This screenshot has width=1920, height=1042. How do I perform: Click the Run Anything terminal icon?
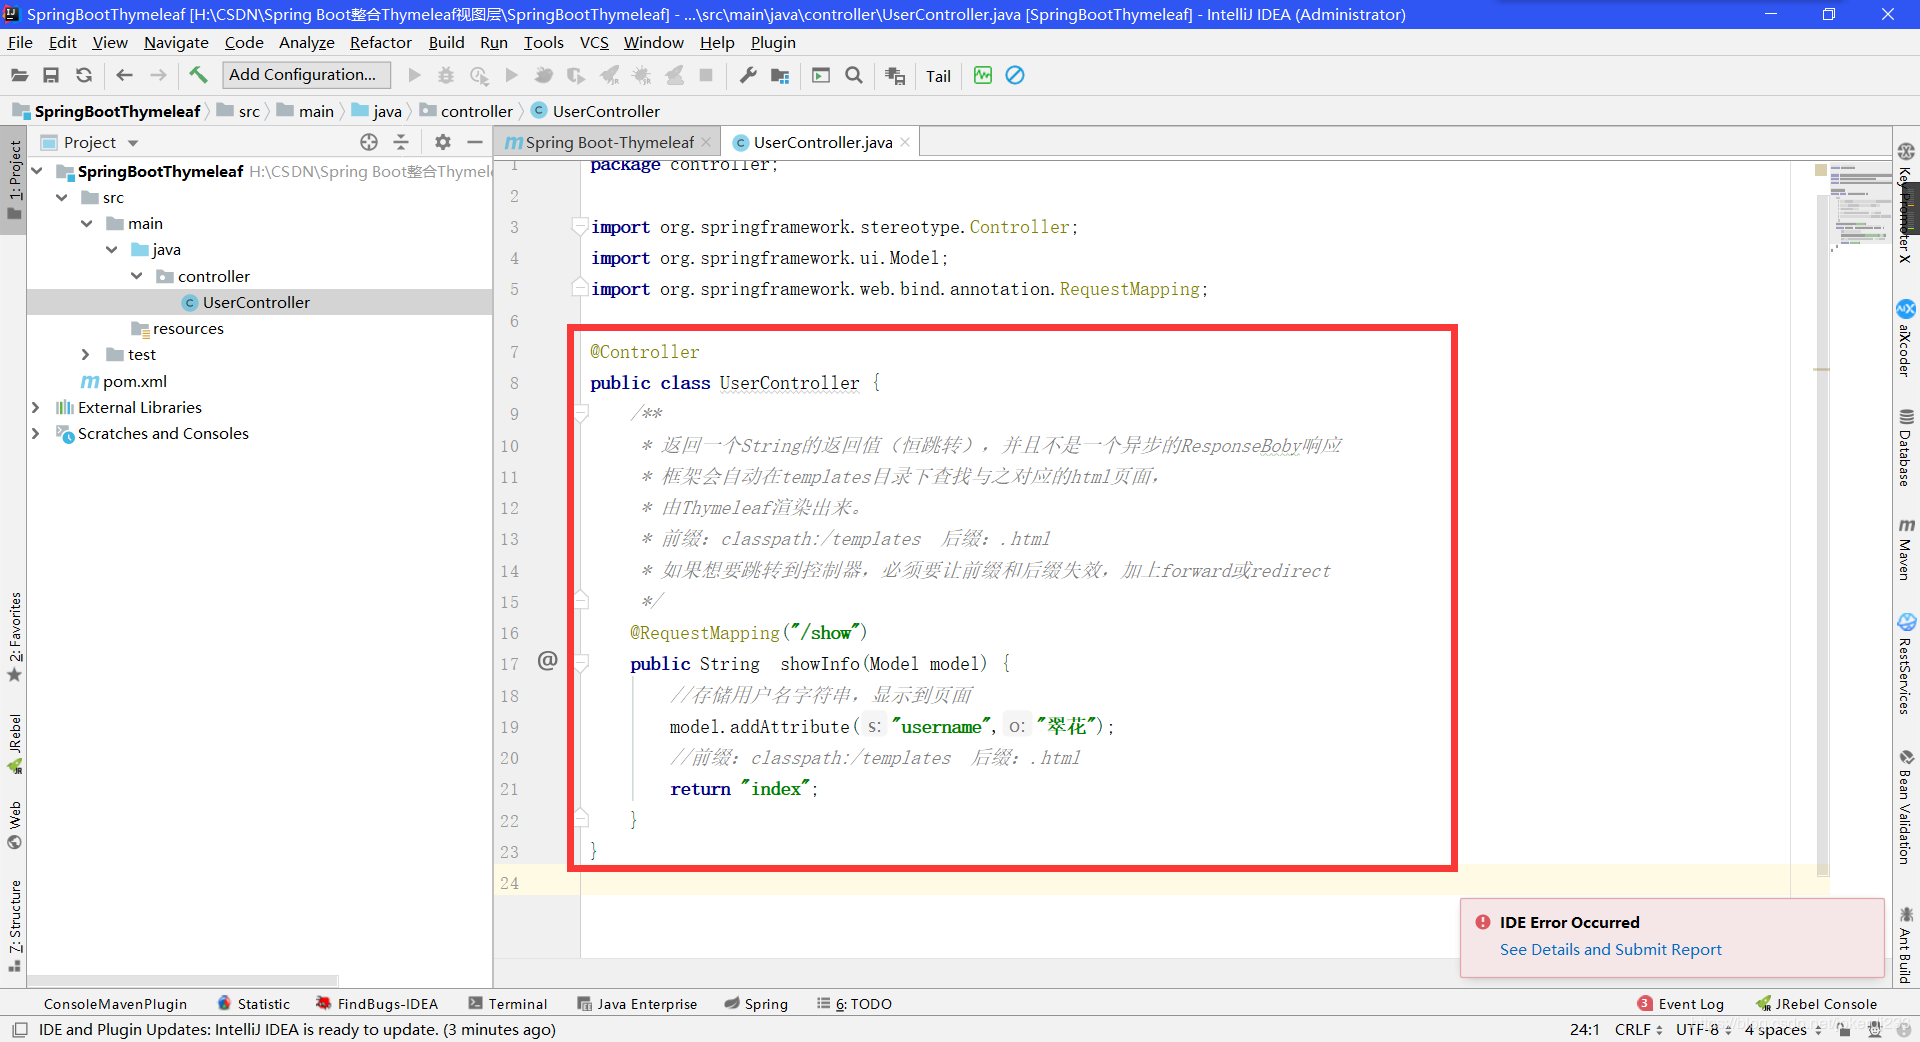coord(821,75)
